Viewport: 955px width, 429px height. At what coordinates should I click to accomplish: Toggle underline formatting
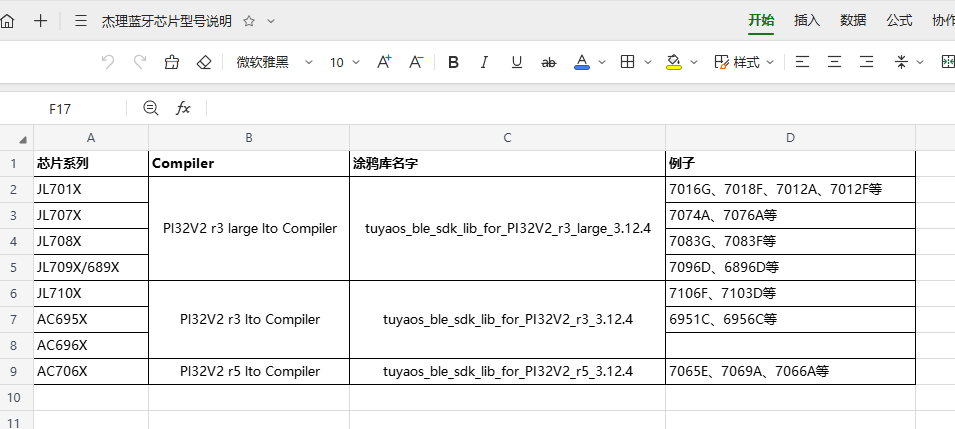516,62
